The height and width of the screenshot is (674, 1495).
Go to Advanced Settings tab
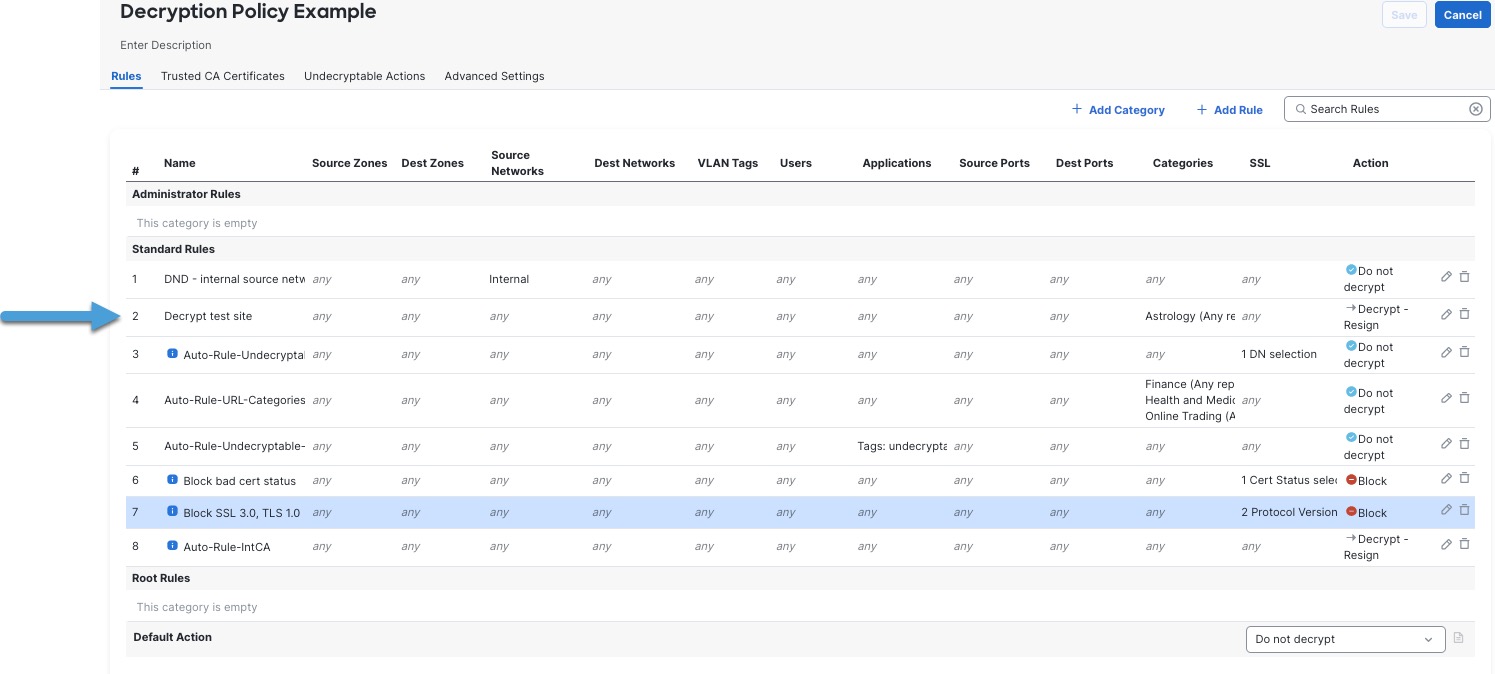(494, 76)
